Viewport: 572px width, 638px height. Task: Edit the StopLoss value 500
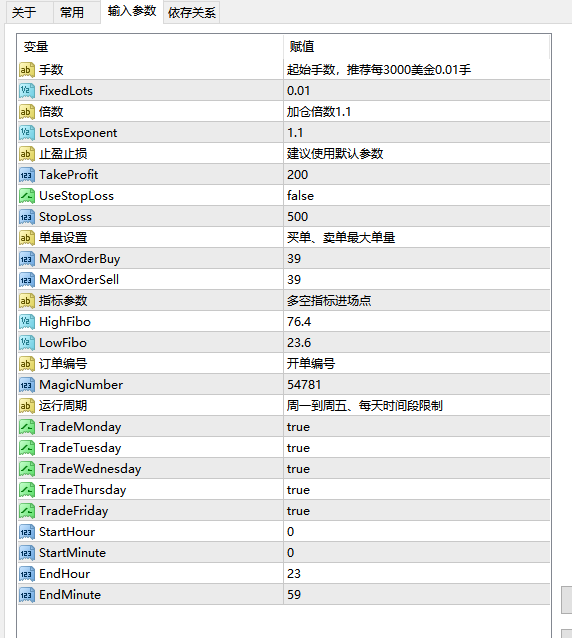pyautogui.click(x=417, y=217)
